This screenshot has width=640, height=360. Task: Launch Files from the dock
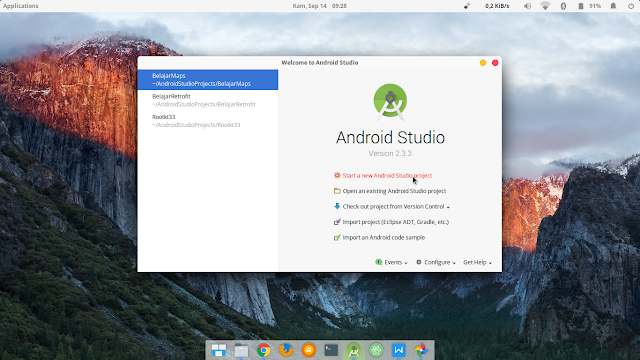point(241,350)
